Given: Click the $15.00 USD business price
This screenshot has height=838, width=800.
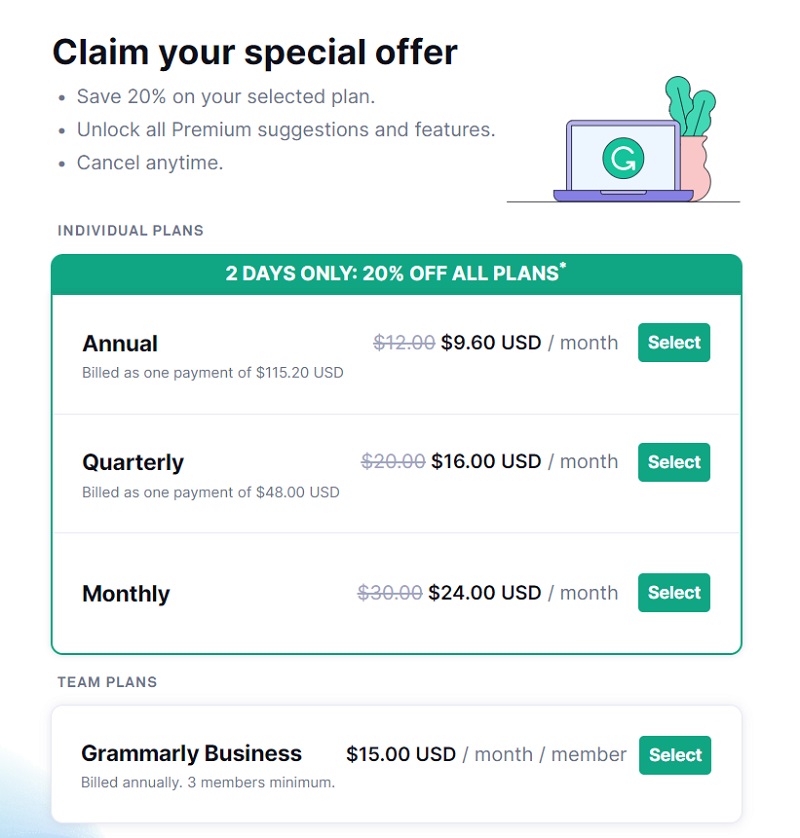Looking at the screenshot, I should [401, 754].
